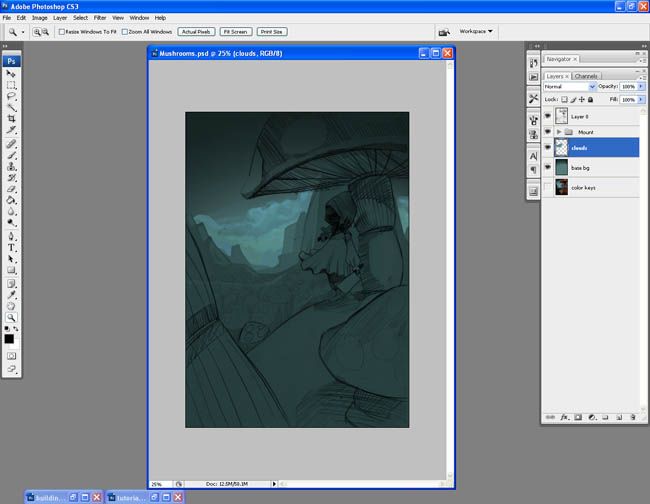Screen dimensions: 650x504
Task: Switch to the Channels tab
Action: pos(586,76)
